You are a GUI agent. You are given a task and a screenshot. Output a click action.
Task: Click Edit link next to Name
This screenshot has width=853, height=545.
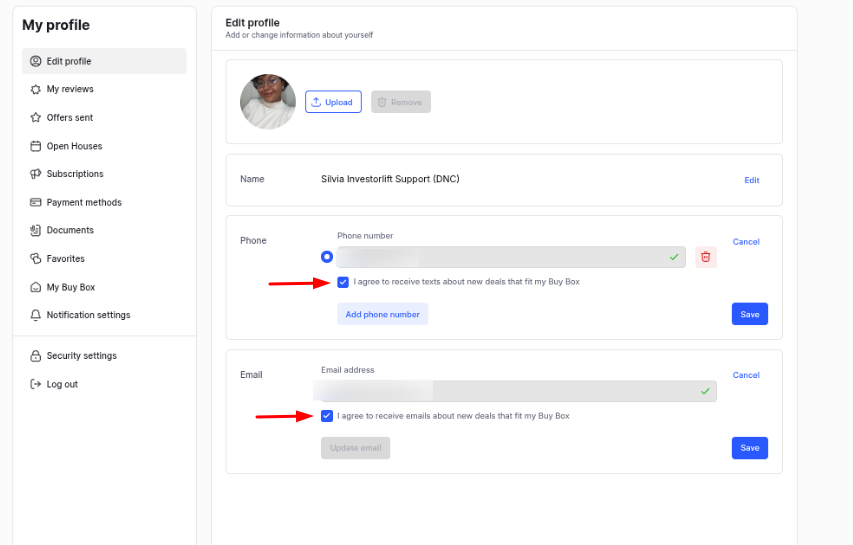(x=751, y=180)
